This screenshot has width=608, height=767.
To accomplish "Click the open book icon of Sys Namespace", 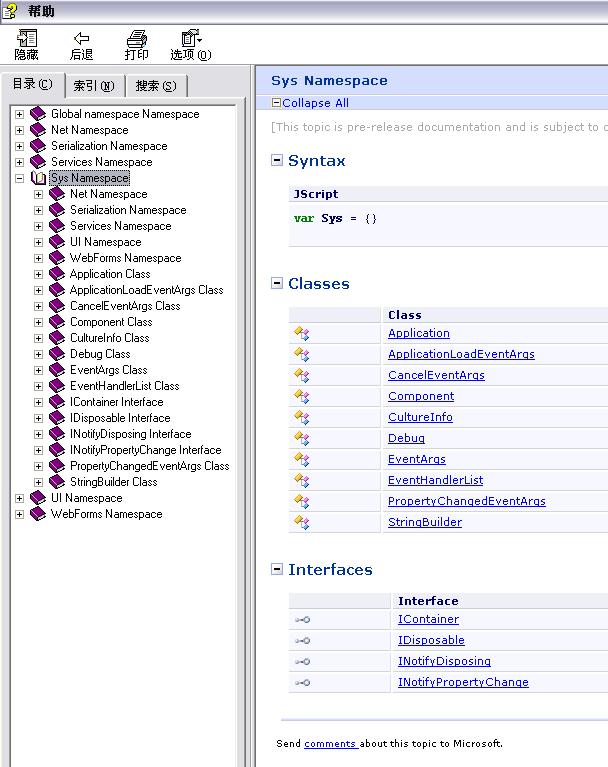I will (x=38, y=178).
